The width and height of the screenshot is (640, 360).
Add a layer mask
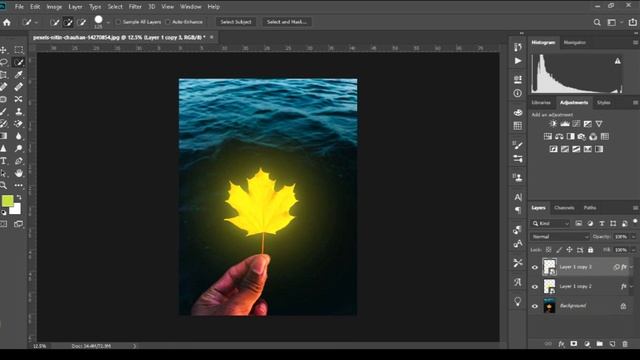(x=573, y=344)
